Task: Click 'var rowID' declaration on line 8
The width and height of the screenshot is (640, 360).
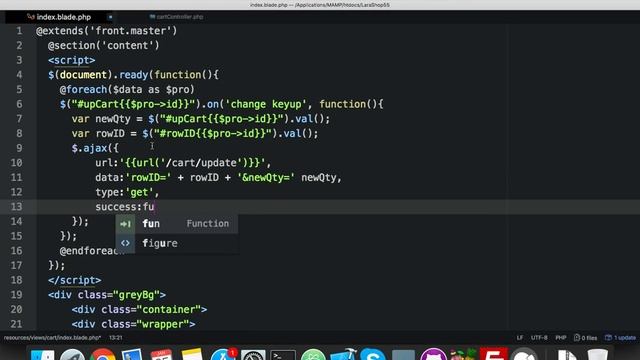Action: click(98, 133)
